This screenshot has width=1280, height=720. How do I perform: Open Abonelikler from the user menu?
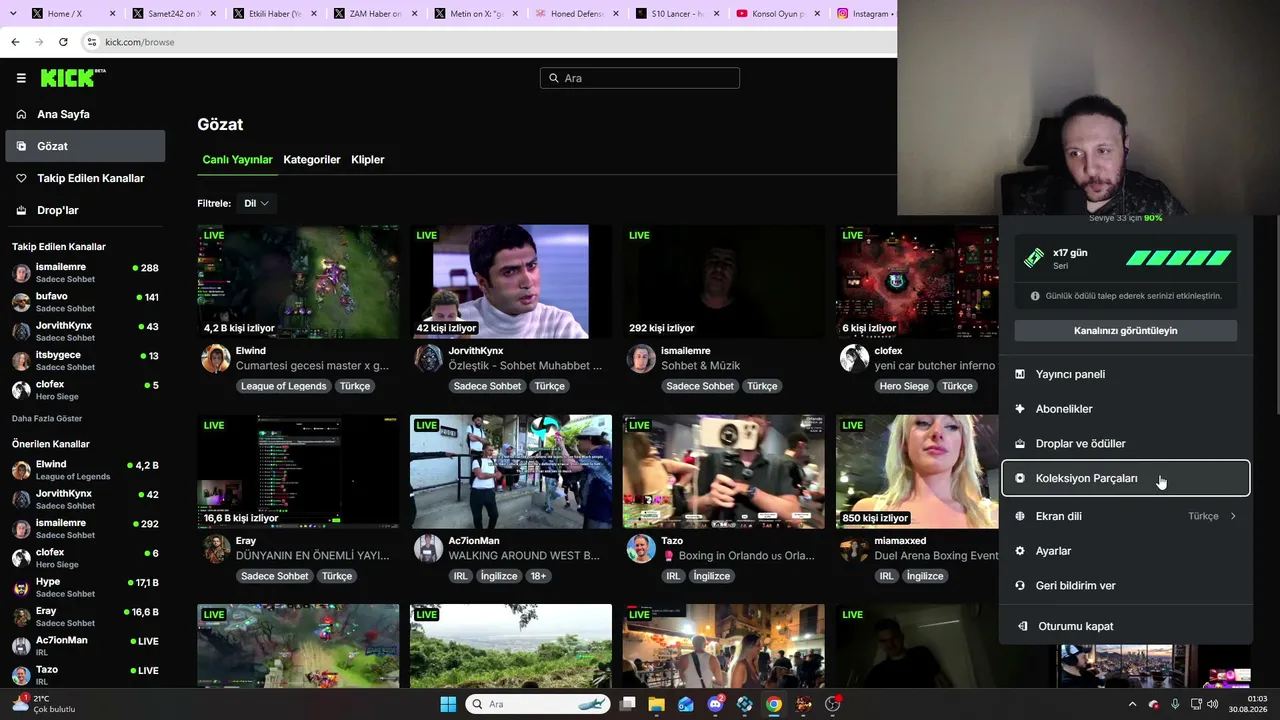coord(1126,409)
